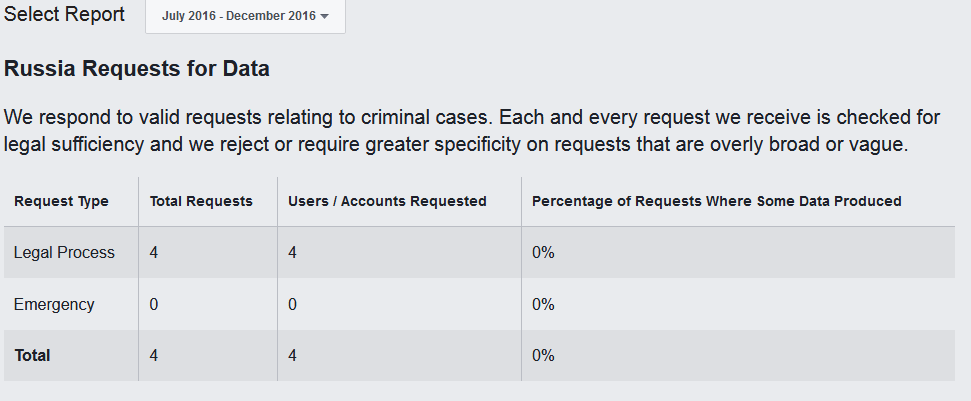This screenshot has height=401, width=971.
Task: Click the paragraph about valid criminal case requests
Action: pyautogui.click(x=472, y=131)
